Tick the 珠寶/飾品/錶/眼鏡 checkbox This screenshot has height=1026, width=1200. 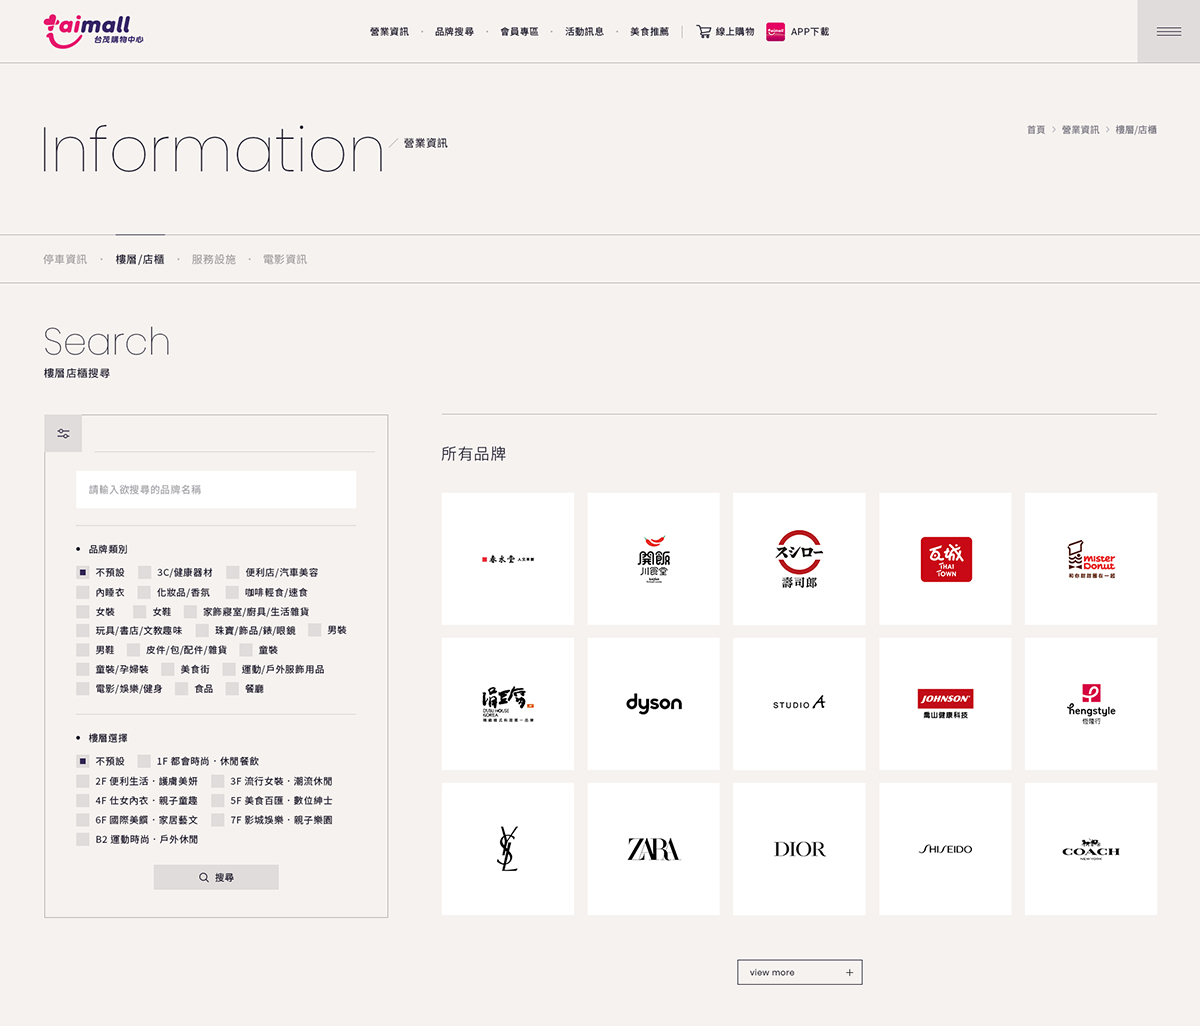[203, 631]
